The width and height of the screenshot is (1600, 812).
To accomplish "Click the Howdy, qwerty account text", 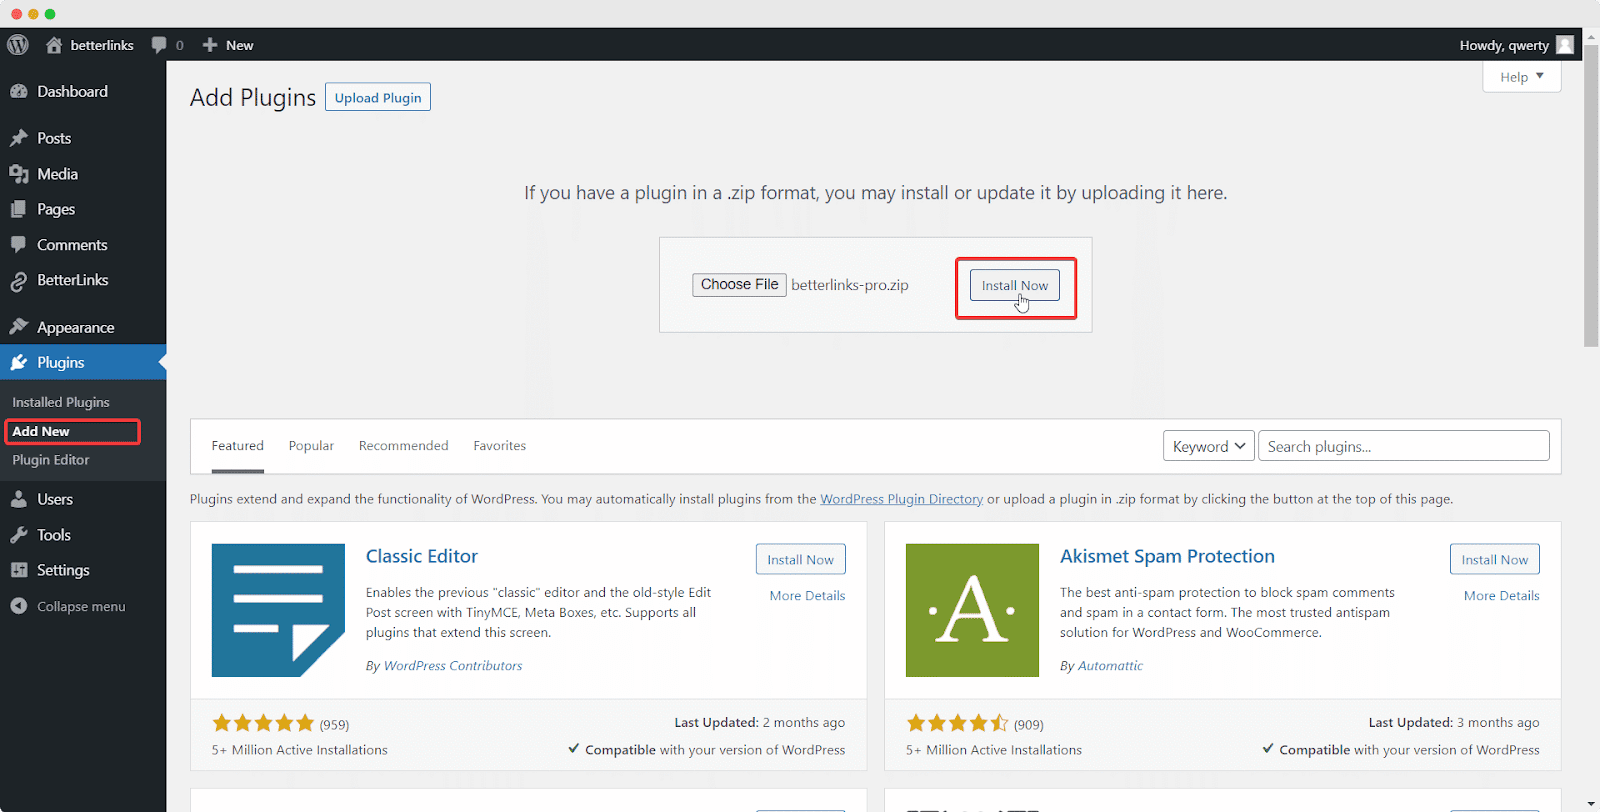I will [1504, 45].
